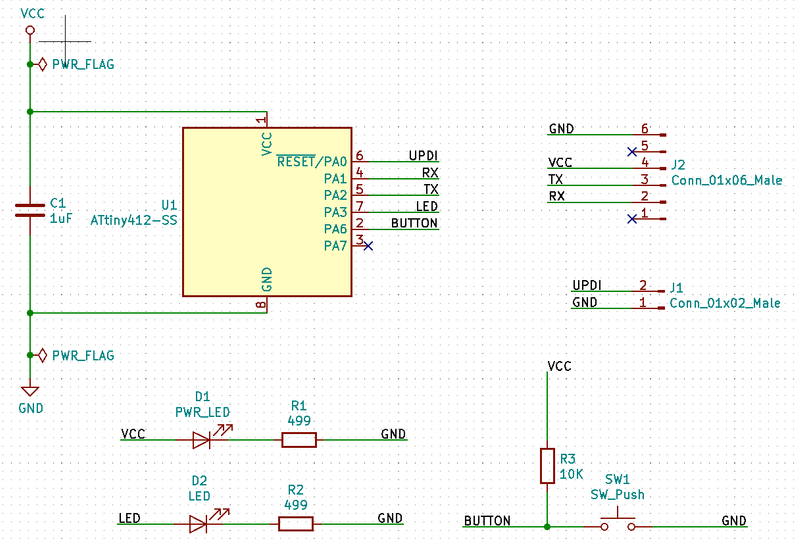Image resolution: width=800 pixels, height=541 pixels.
Task: Select the D2 LED diode symbol
Action: (200, 523)
